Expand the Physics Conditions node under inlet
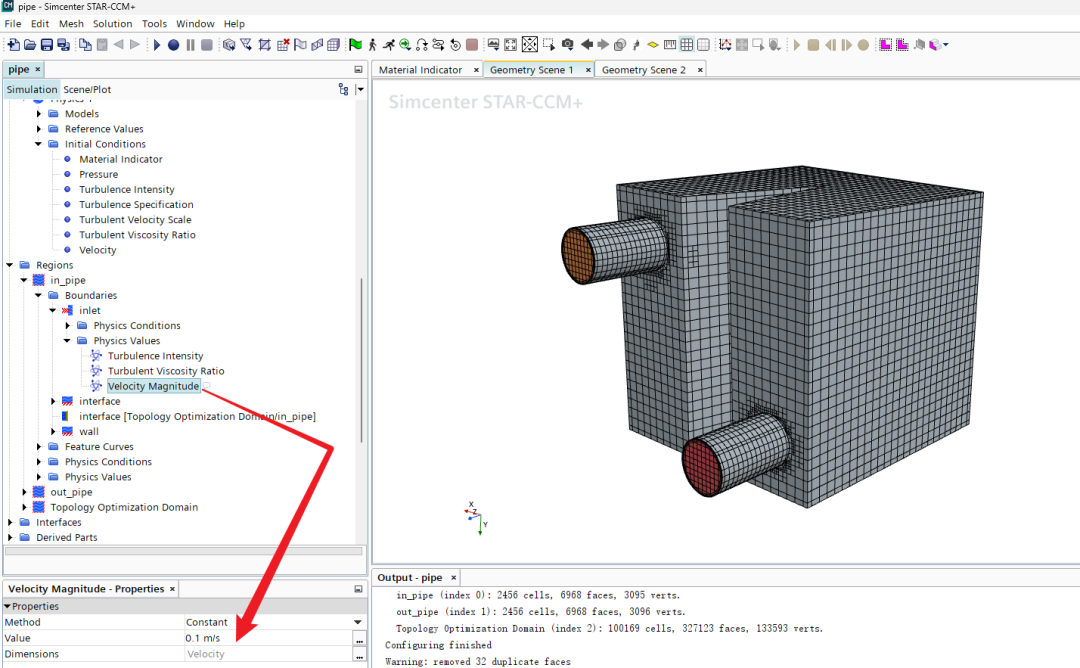Image resolution: width=1080 pixels, height=668 pixels. pyautogui.click(x=68, y=326)
